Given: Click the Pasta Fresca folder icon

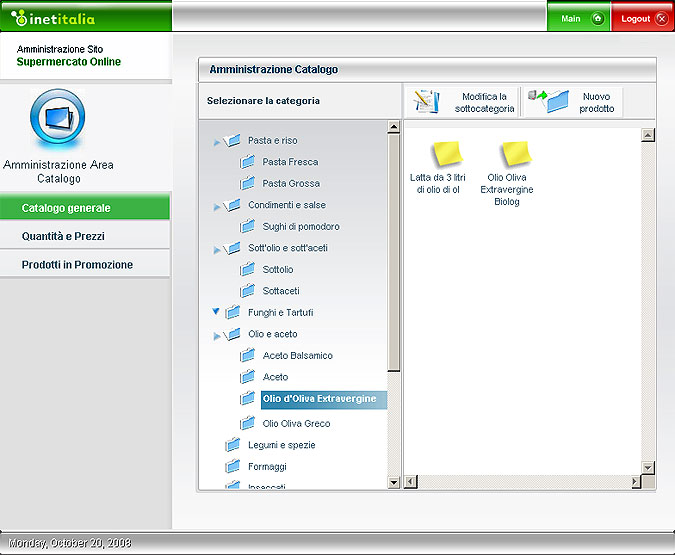Looking at the screenshot, I should (x=247, y=162).
